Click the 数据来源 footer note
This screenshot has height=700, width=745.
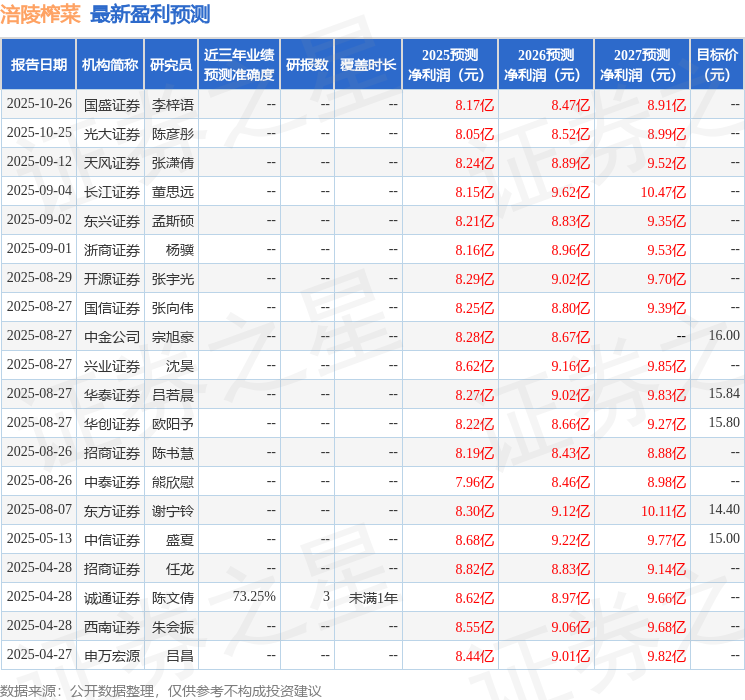tap(161, 690)
